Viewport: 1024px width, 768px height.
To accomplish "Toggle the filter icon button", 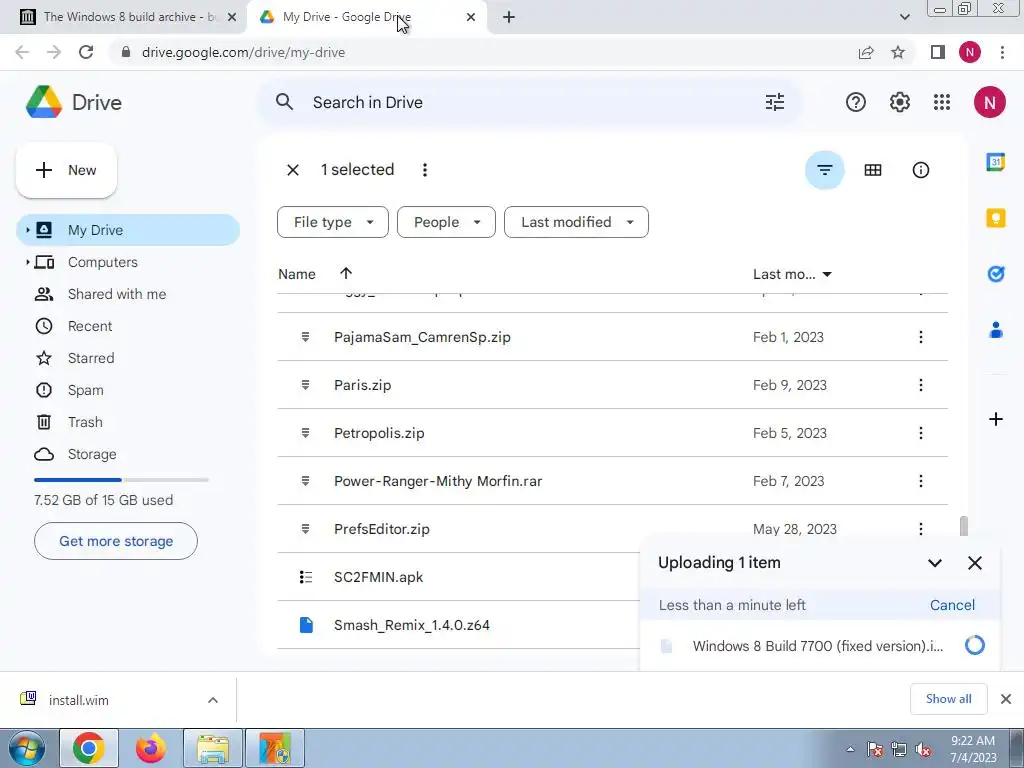I will click(824, 170).
